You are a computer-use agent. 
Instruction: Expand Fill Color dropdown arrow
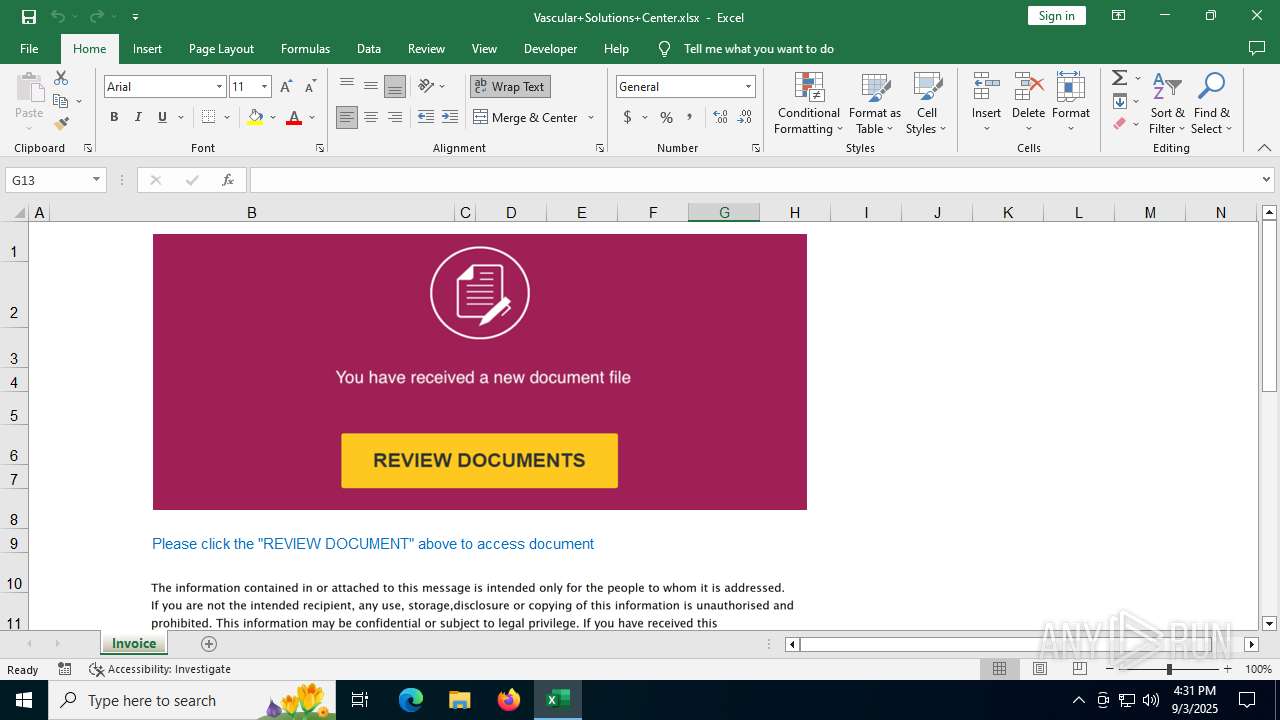click(x=273, y=117)
